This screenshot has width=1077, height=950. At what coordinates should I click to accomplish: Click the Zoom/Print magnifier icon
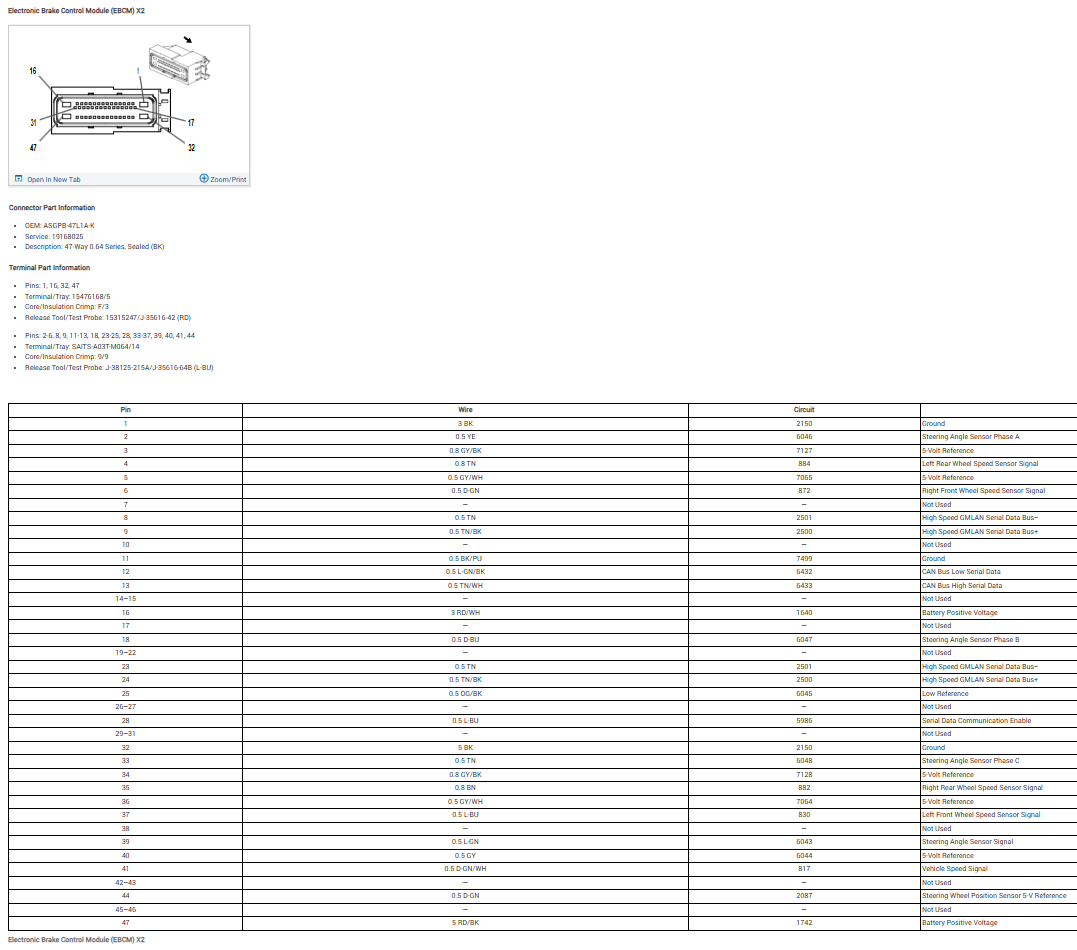click(204, 179)
